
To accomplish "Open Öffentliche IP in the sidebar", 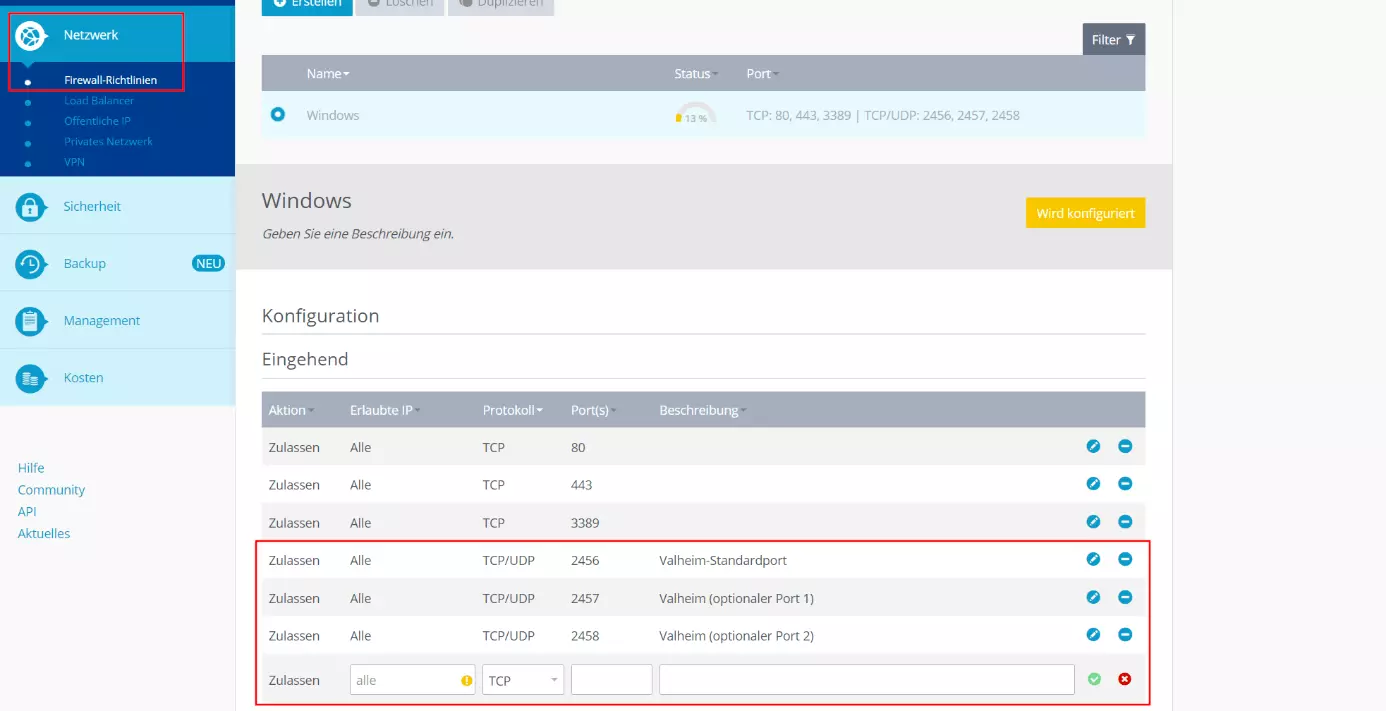I will [98, 121].
